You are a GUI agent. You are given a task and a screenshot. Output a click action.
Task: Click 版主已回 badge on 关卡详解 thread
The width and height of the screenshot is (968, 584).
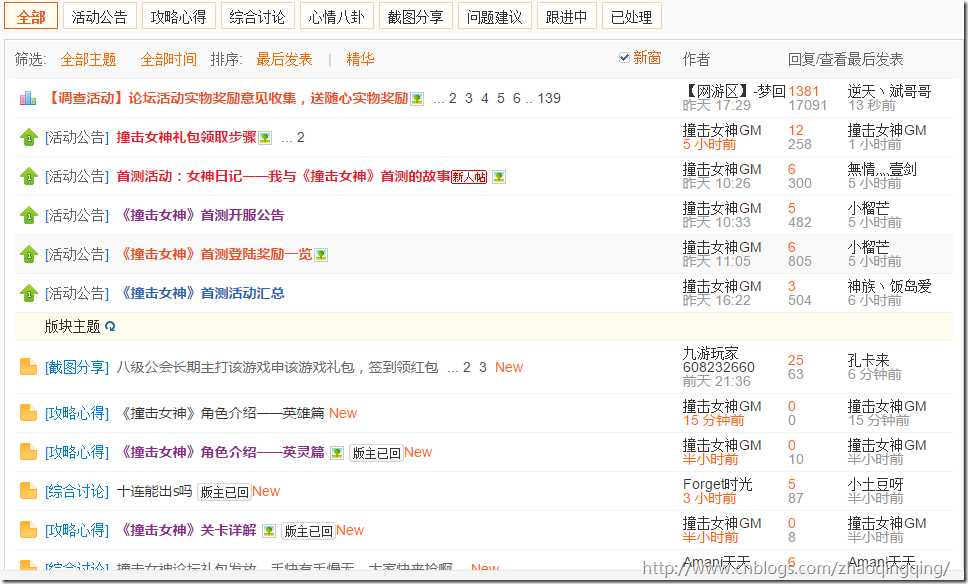pos(307,531)
